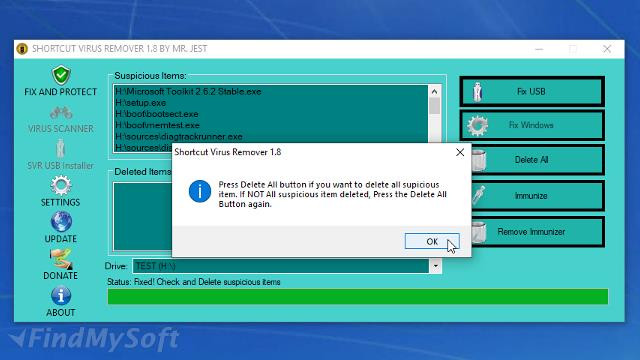
Task: Select the H:\setup.exe list item
Action: (x=140, y=103)
